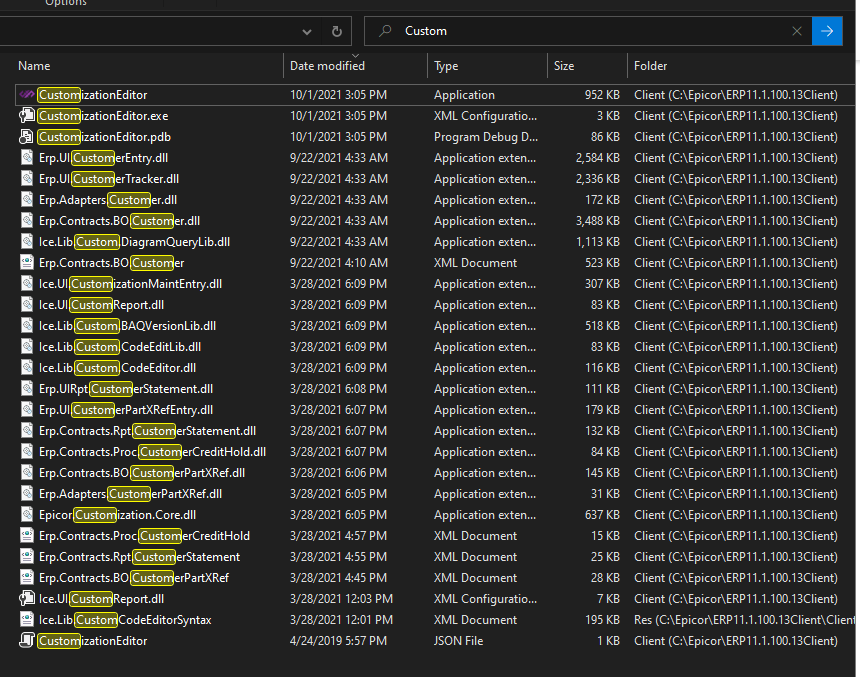Click the Res folder path cell
The height and width of the screenshot is (677, 860).
pyautogui.click(x=744, y=620)
